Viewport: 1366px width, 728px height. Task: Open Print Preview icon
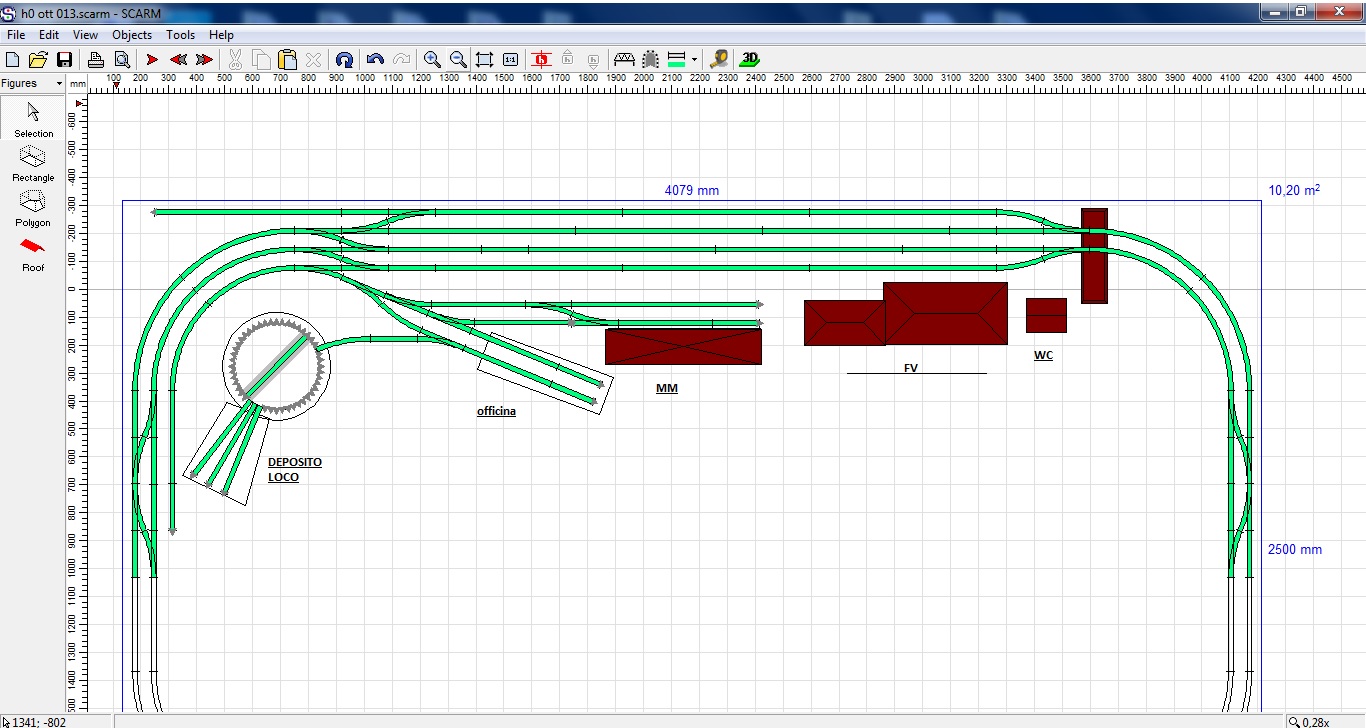click(121, 59)
